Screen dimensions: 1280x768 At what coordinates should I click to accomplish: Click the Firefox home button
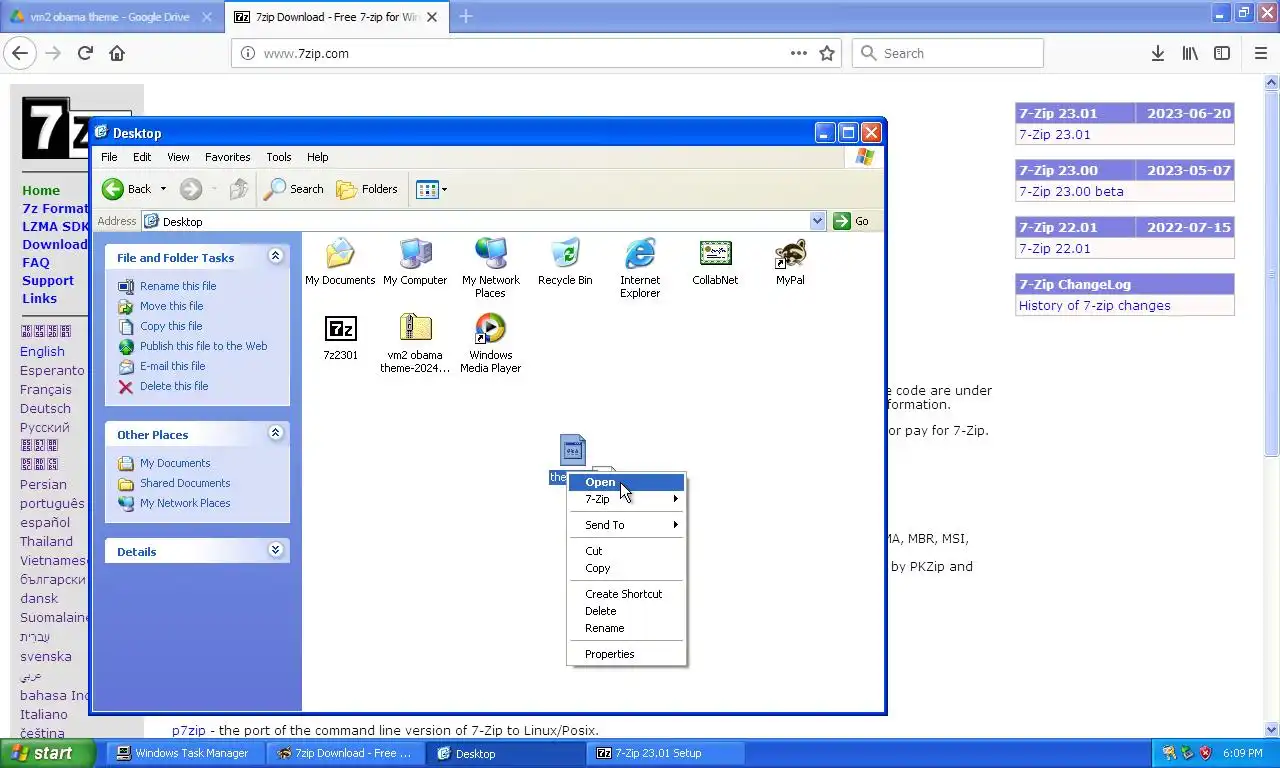click(117, 54)
